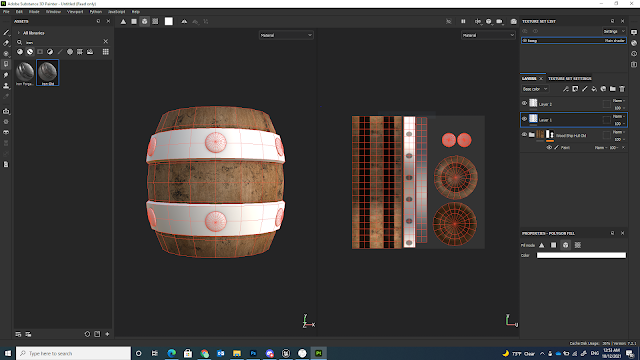
Task: Pause the engine computation
Action: point(463,22)
